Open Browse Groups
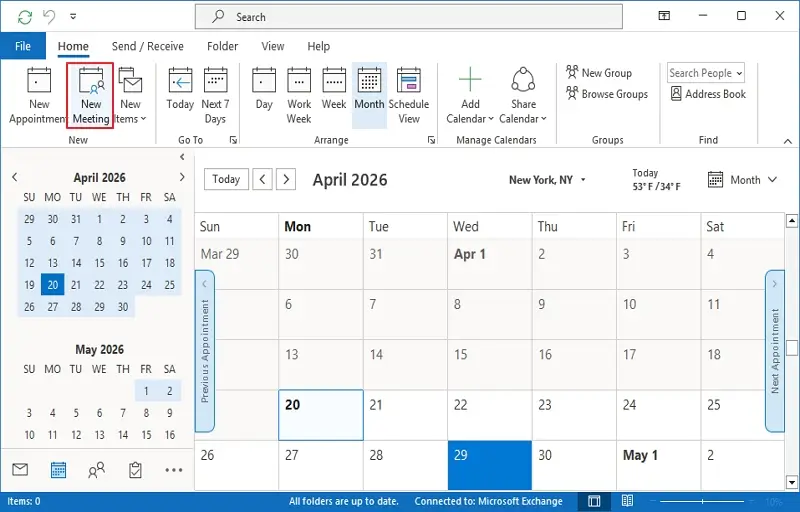Viewport: 800px width, 512px height. [x=607, y=94]
